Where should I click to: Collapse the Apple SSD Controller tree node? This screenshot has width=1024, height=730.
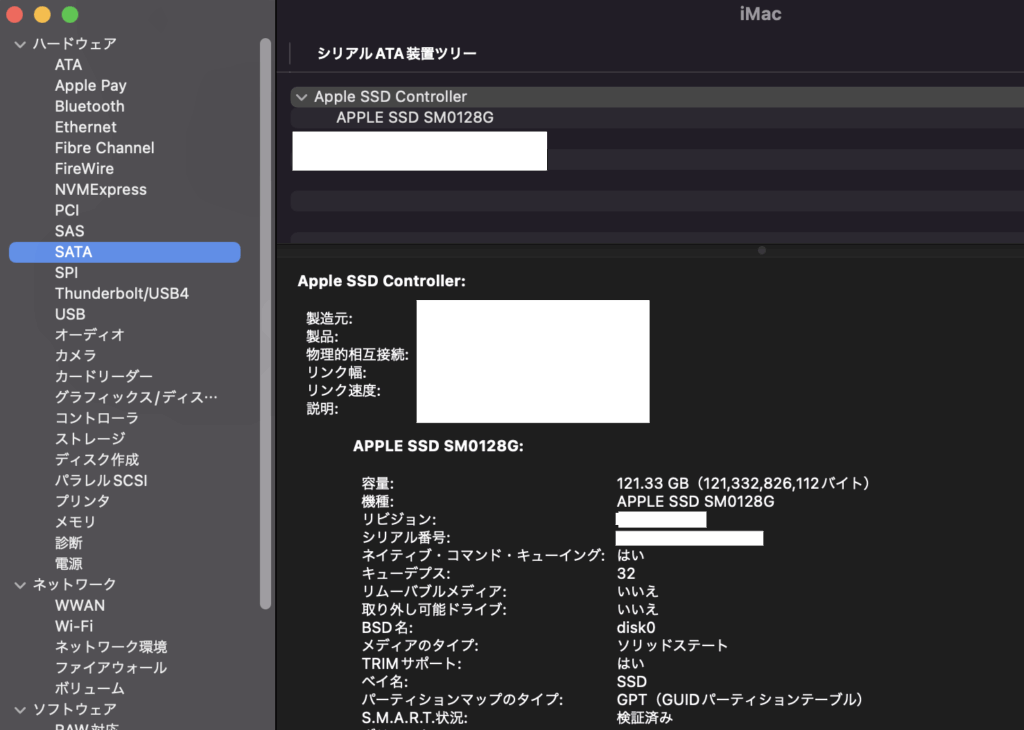click(301, 97)
